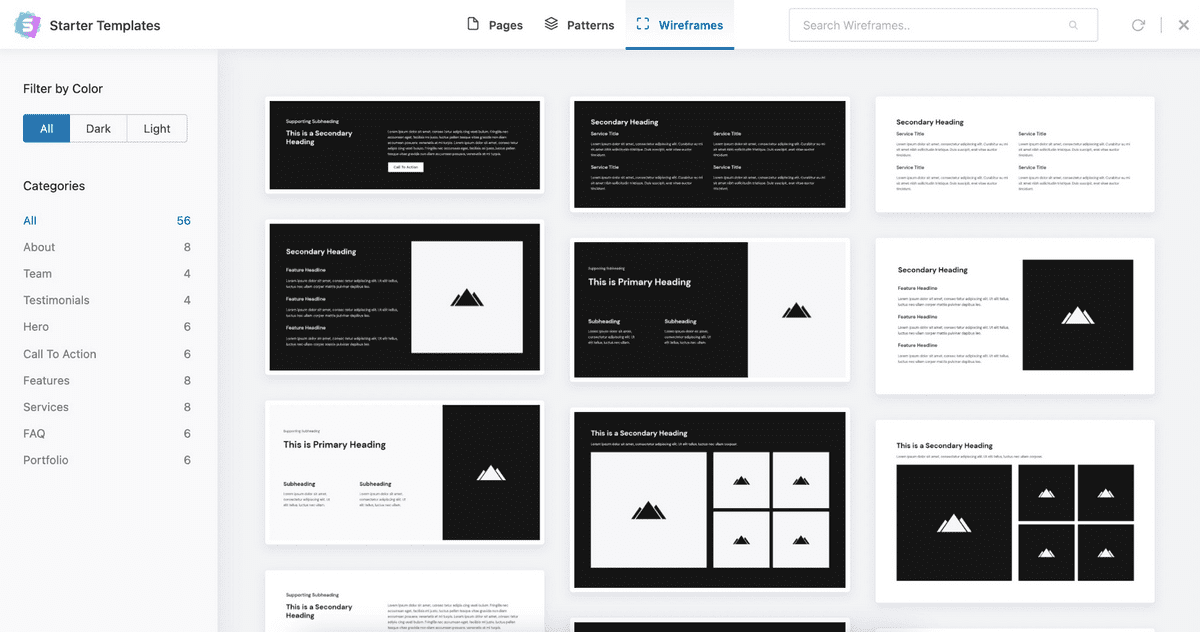Open the Testimonials category
This screenshot has width=1200, height=632.
55,300
